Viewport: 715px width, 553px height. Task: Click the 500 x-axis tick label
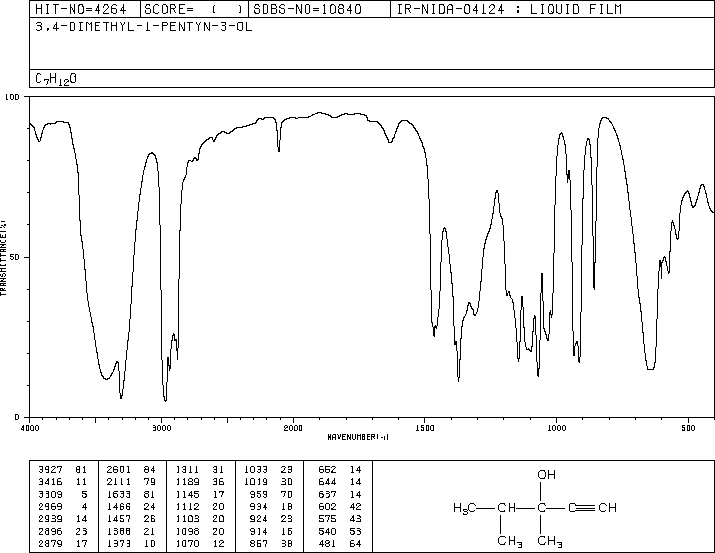point(688,428)
